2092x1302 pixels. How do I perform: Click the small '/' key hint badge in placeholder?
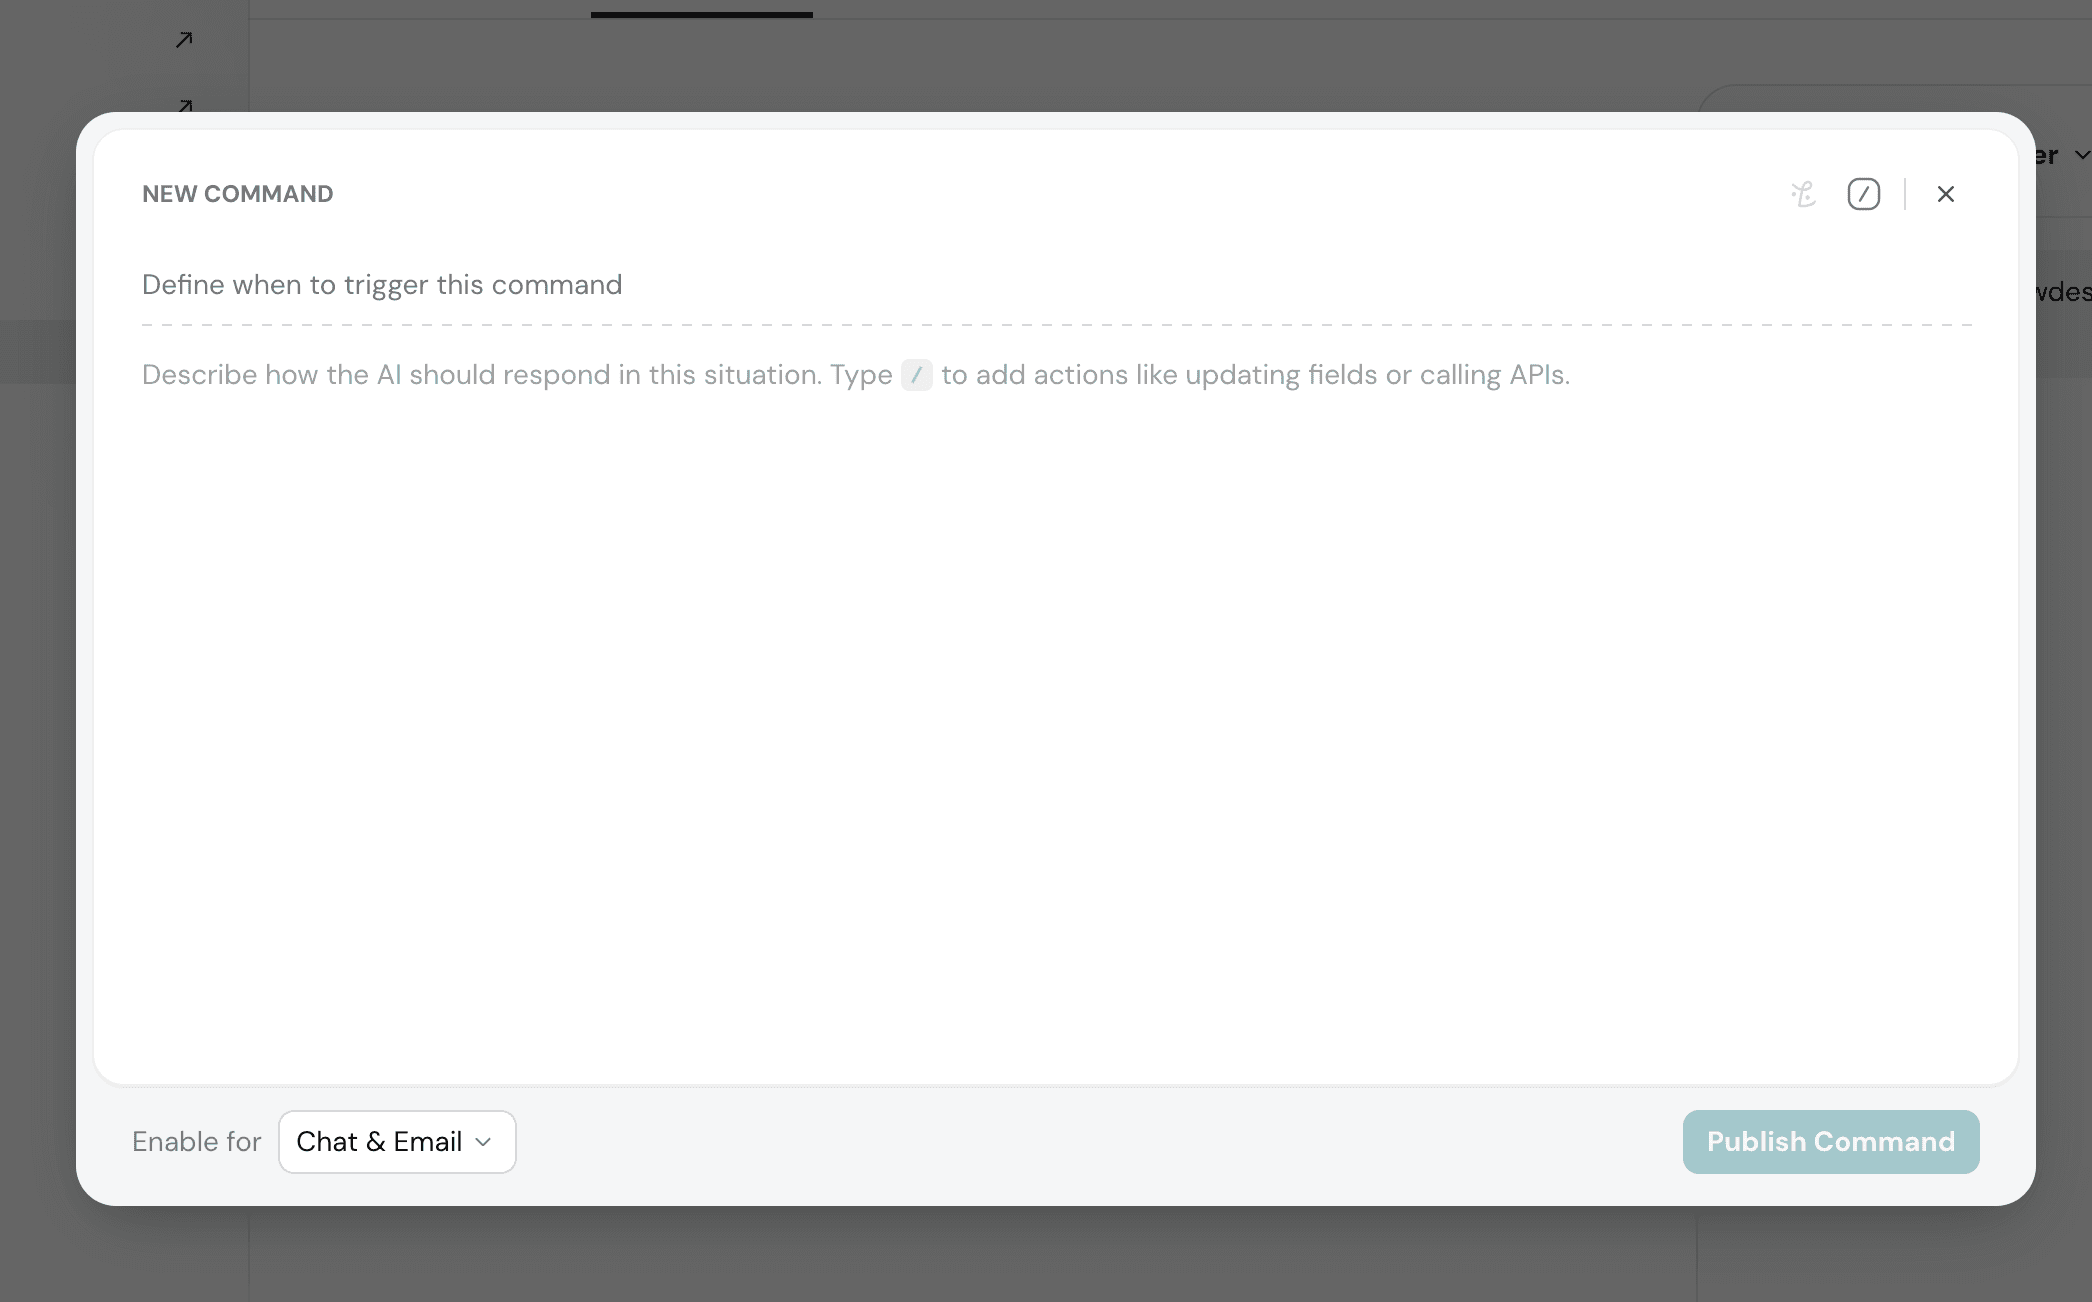point(916,375)
